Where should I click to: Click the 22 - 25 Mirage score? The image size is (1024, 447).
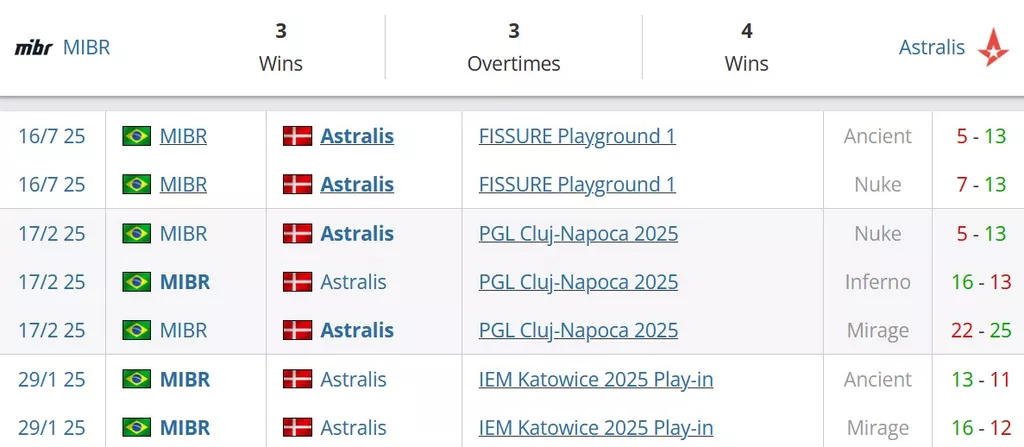click(981, 330)
